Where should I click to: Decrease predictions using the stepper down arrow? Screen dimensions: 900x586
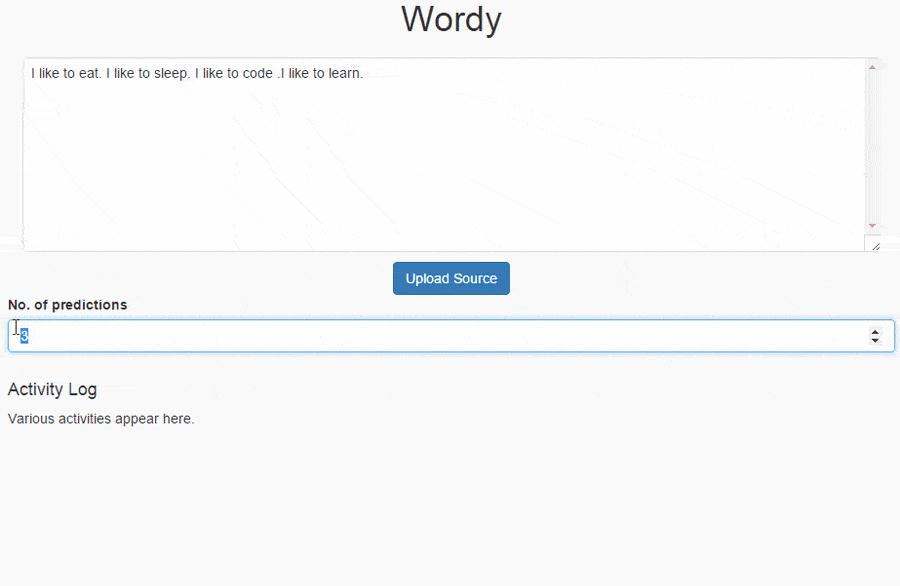pyautogui.click(x=872, y=341)
